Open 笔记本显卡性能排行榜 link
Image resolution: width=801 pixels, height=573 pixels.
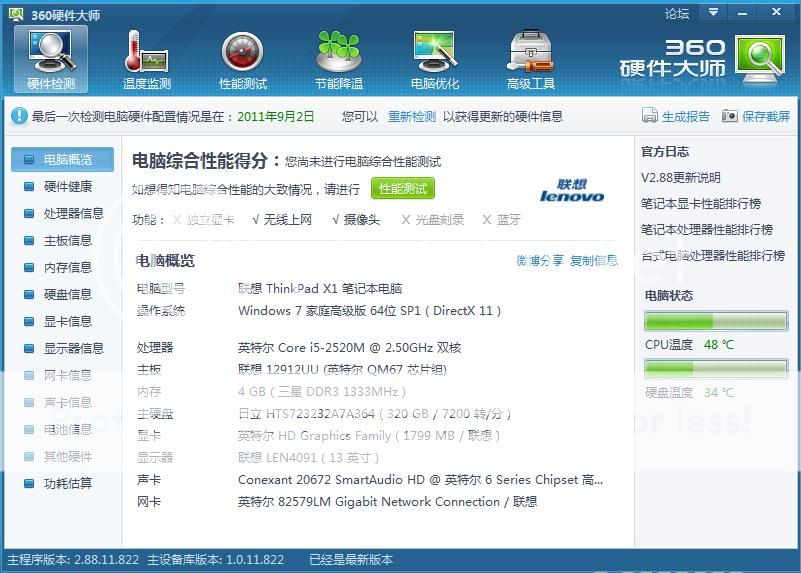click(701, 204)
